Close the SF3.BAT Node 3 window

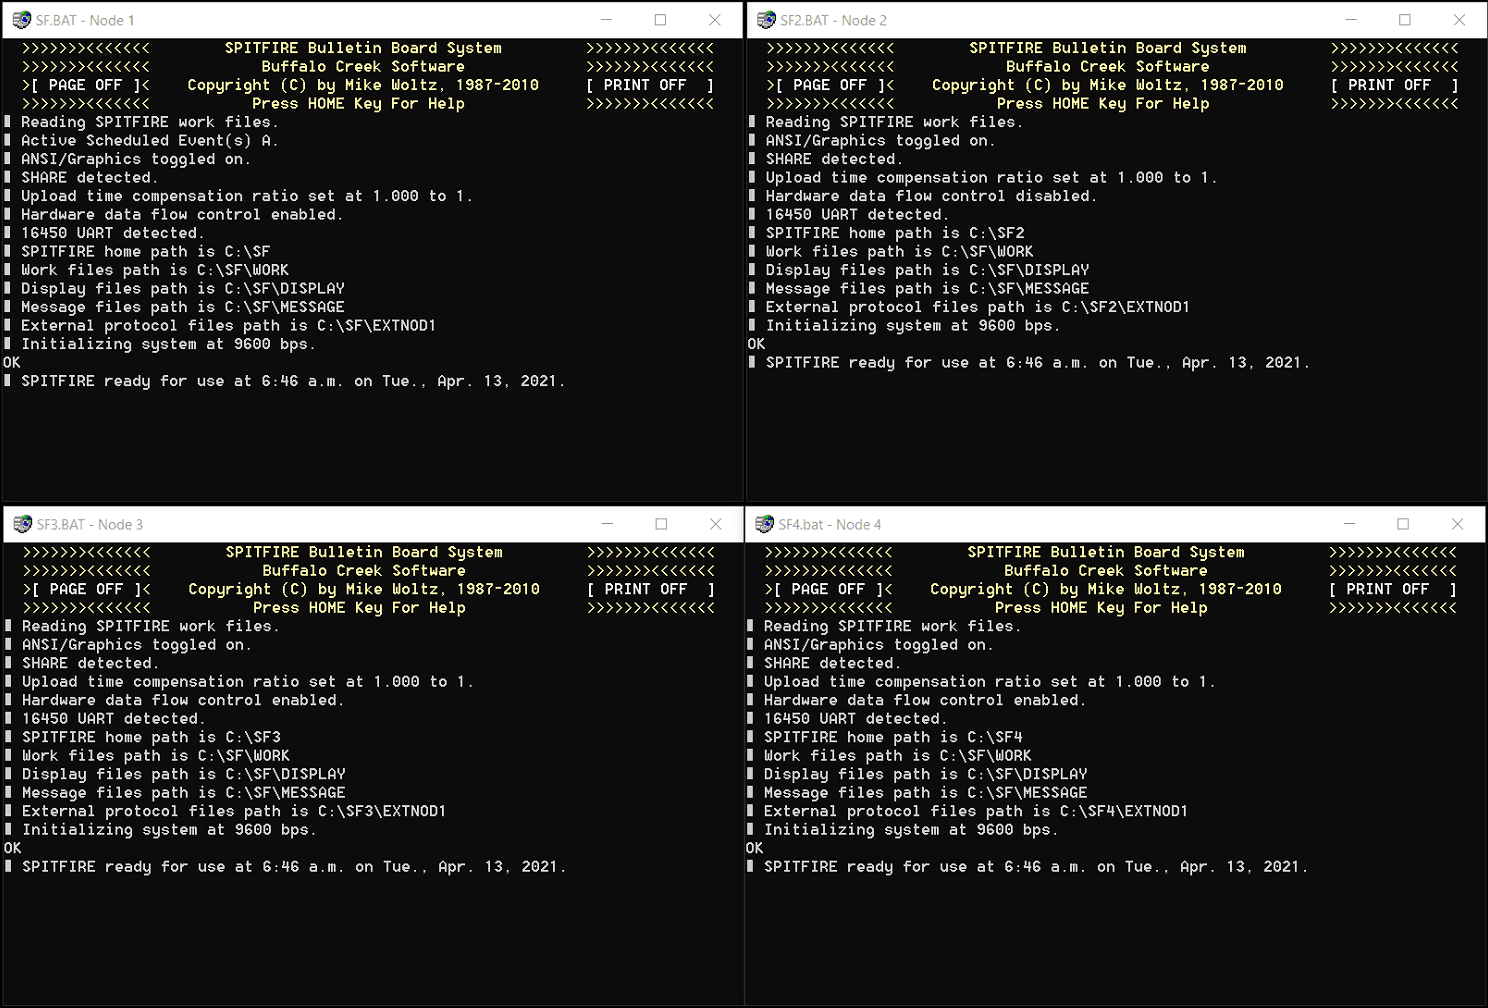[715, 524]
